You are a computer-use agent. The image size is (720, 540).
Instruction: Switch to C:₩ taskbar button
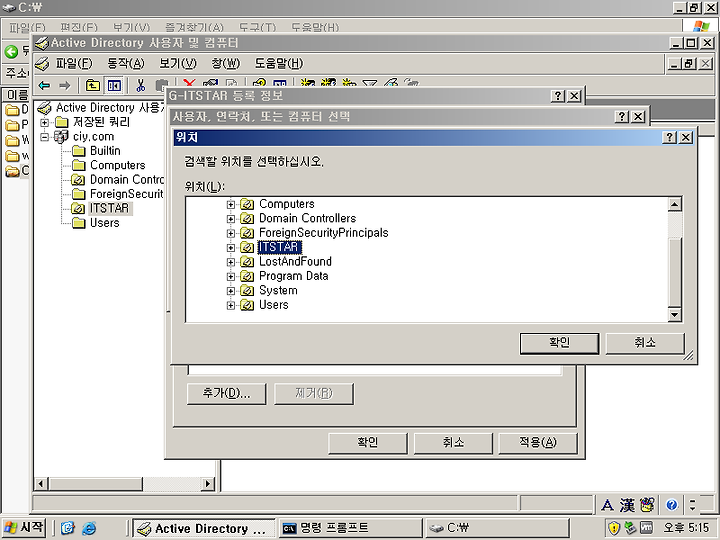(x=496, y=528)
